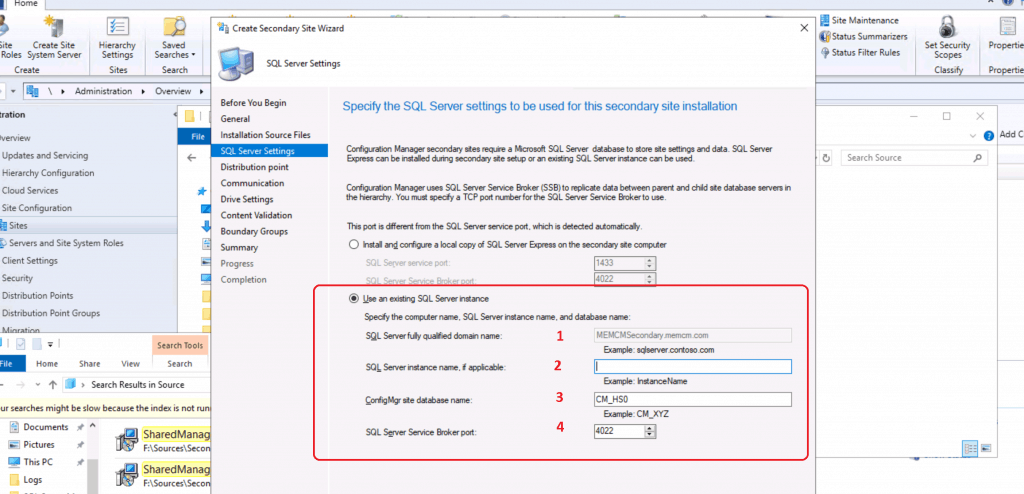Switch Explorer to Details view icon
The image size is (1024, 494).
(x=970, y=448)
